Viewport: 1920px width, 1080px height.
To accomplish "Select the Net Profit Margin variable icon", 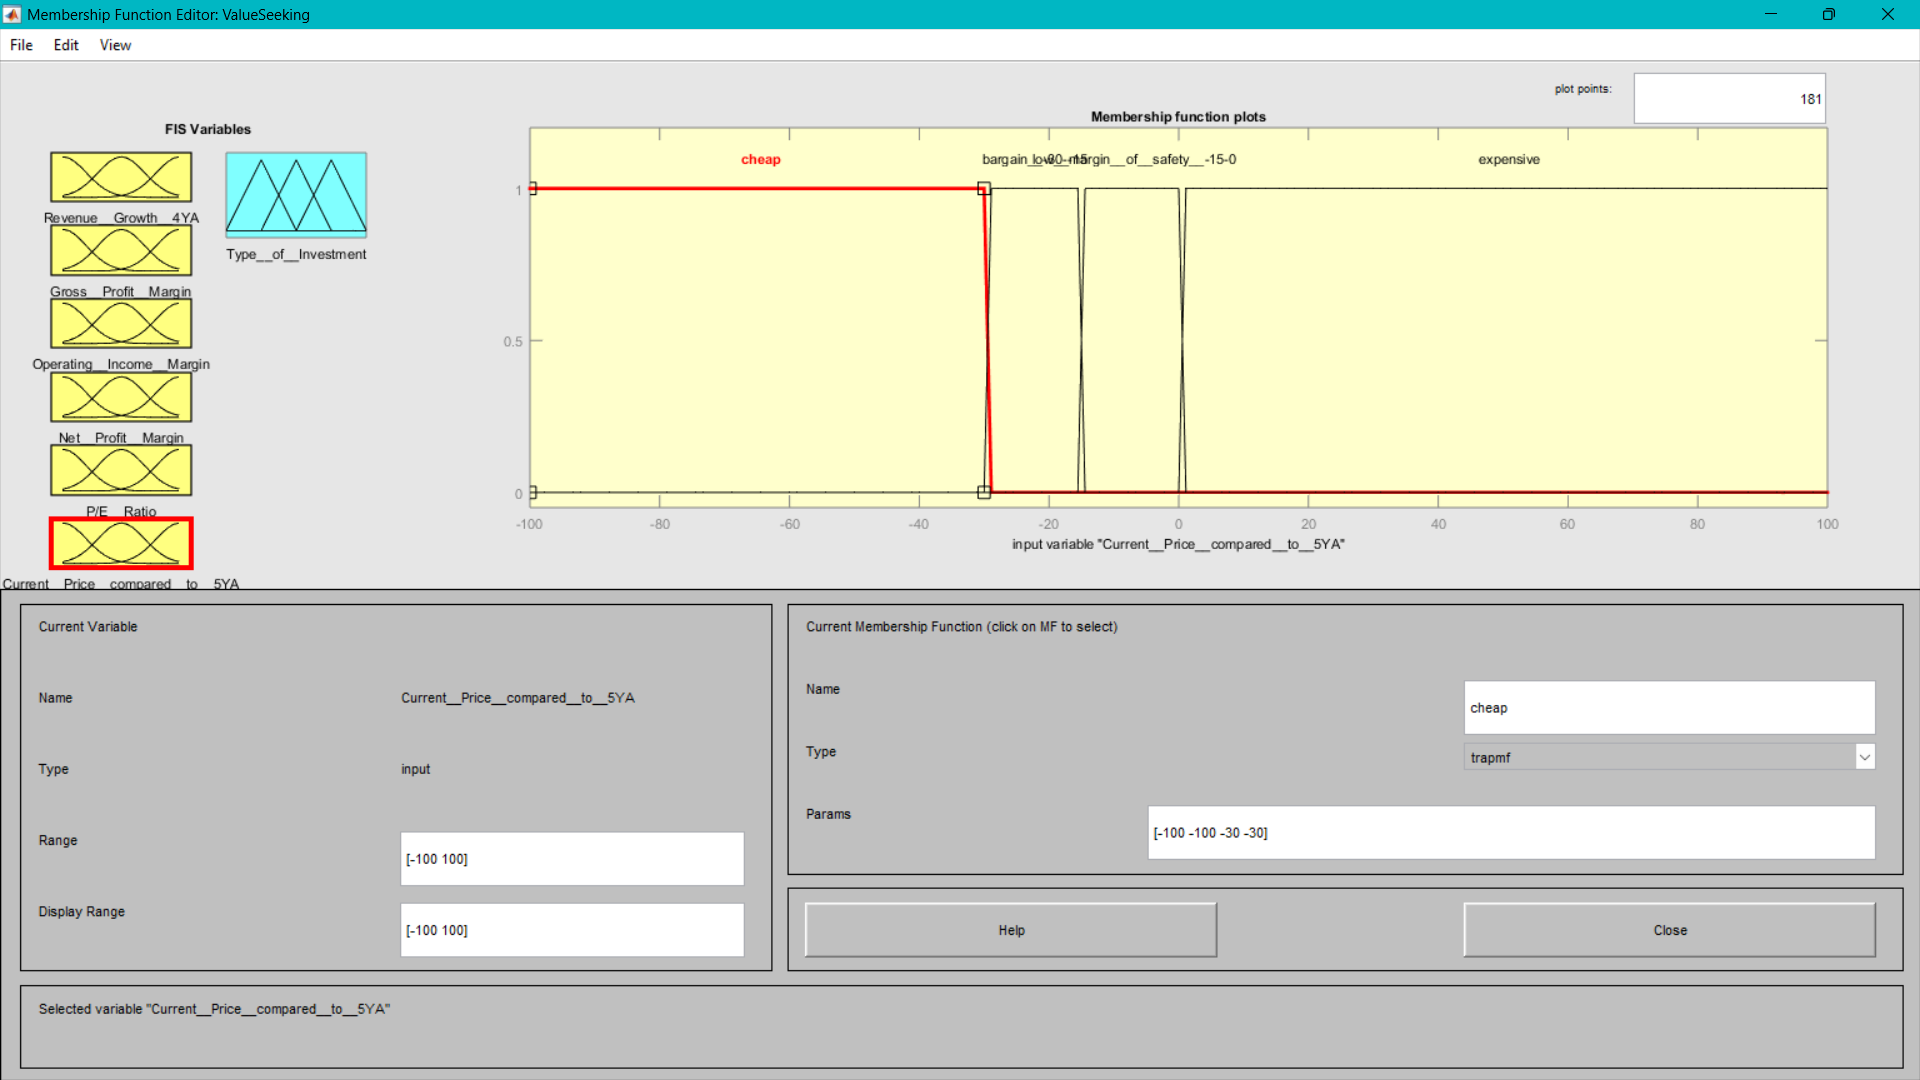I will (x=121, y=397).
